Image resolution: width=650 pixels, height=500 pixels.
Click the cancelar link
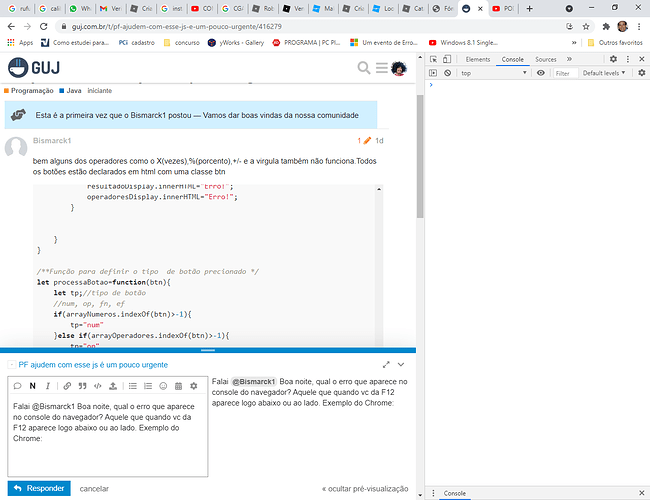(x=94, y=489)
